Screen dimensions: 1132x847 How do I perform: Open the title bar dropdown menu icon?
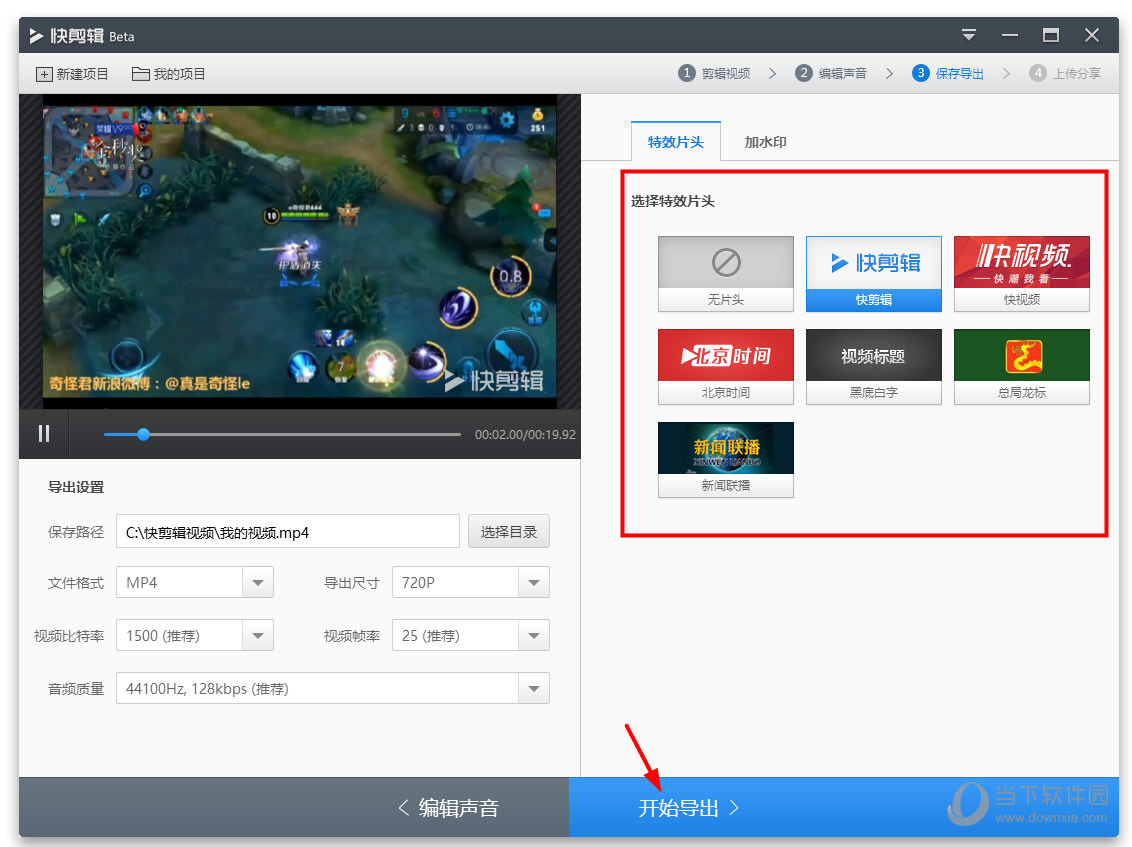coord(968,35)
